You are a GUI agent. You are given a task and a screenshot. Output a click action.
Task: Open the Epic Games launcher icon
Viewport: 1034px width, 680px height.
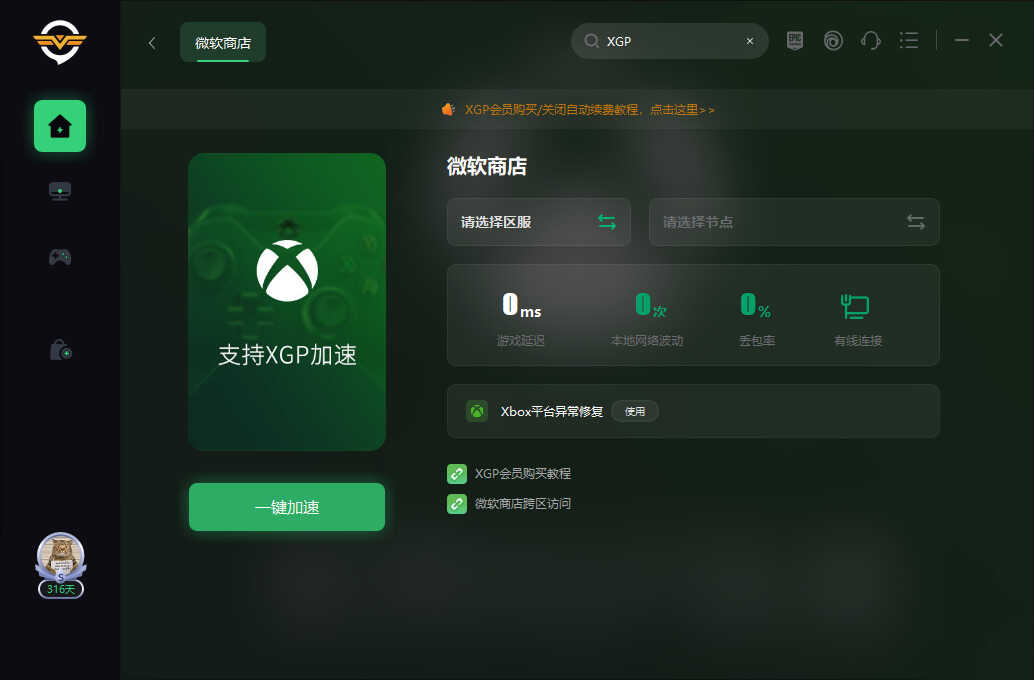(795, 41)
